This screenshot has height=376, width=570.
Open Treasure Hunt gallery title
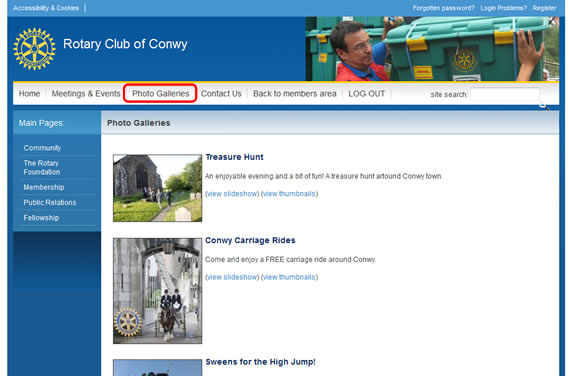point(234,157)
